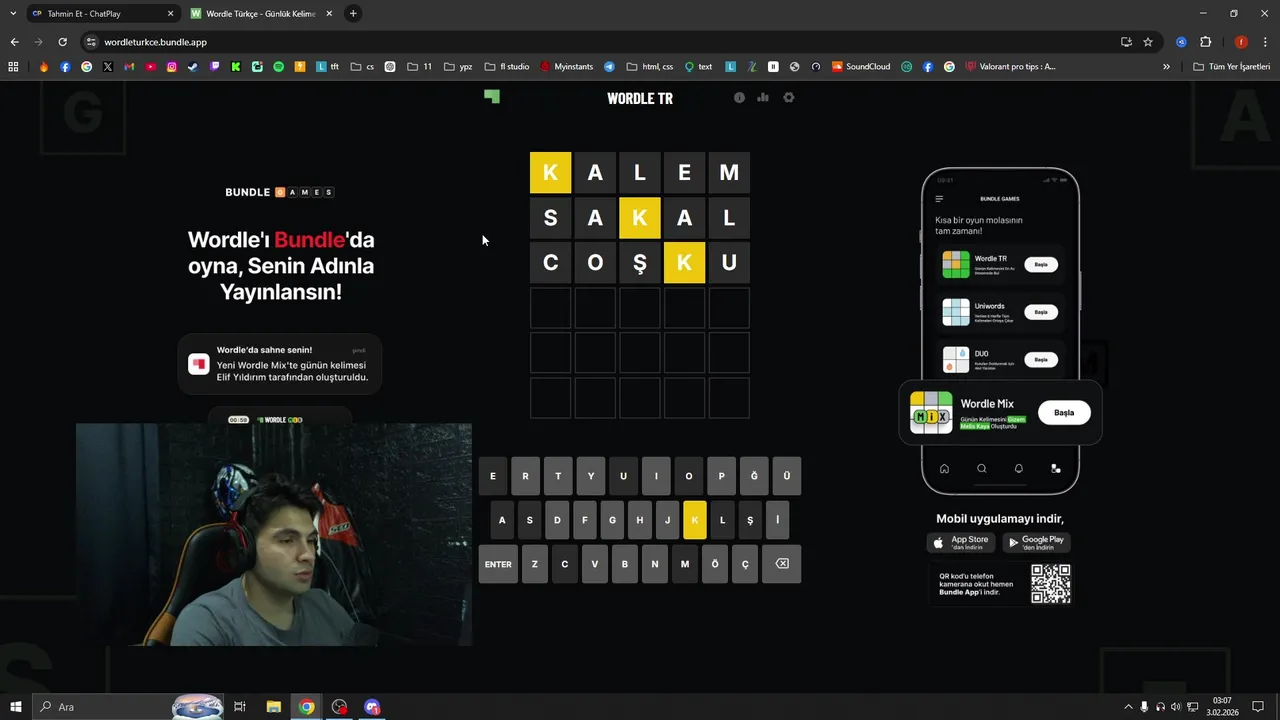
Task: Click Başla next to DUO in the phone
Action: pos(1041,359)
